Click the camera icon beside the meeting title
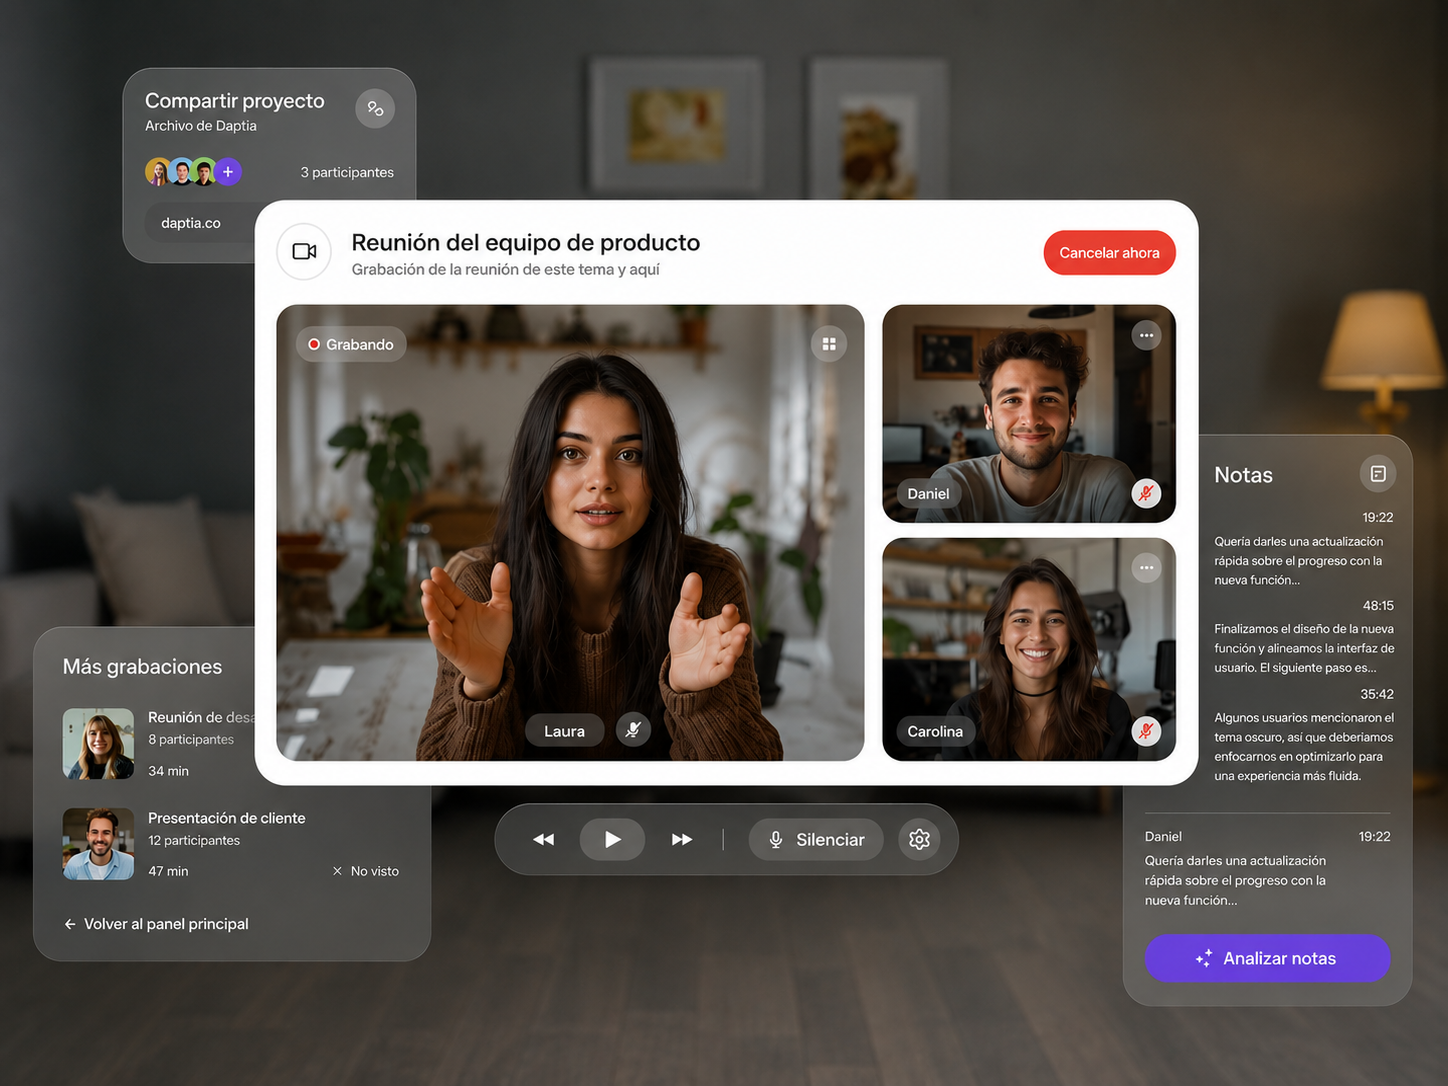Screen dimensions: 1448x1086 pyautogui.click(x=304, y=252)
